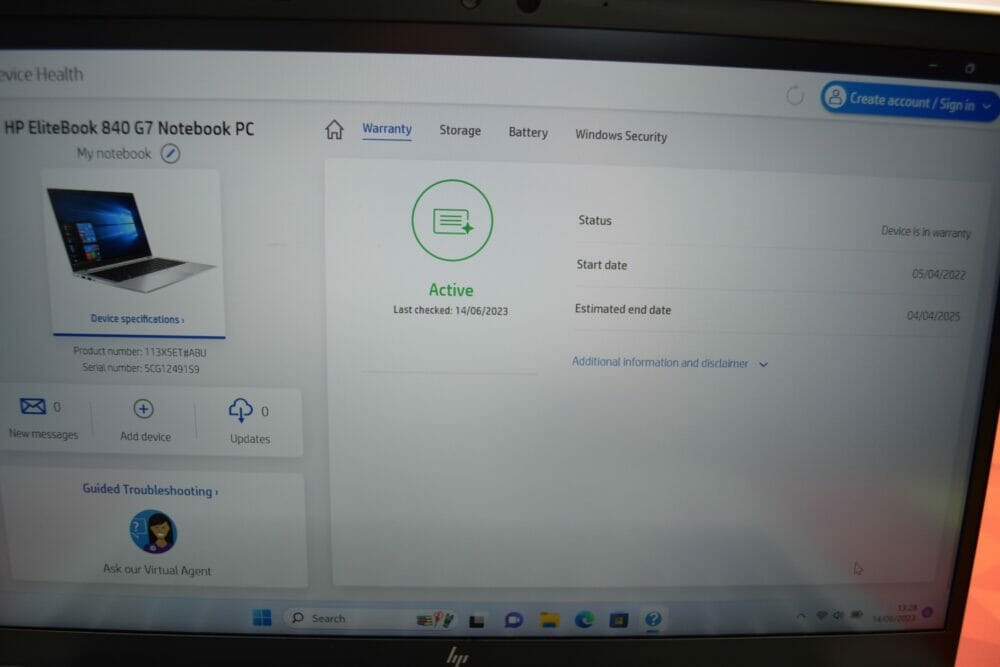Select Ask our Virtual Agent text
Screen dimensions: 1000x667
[x=157, y=569]
